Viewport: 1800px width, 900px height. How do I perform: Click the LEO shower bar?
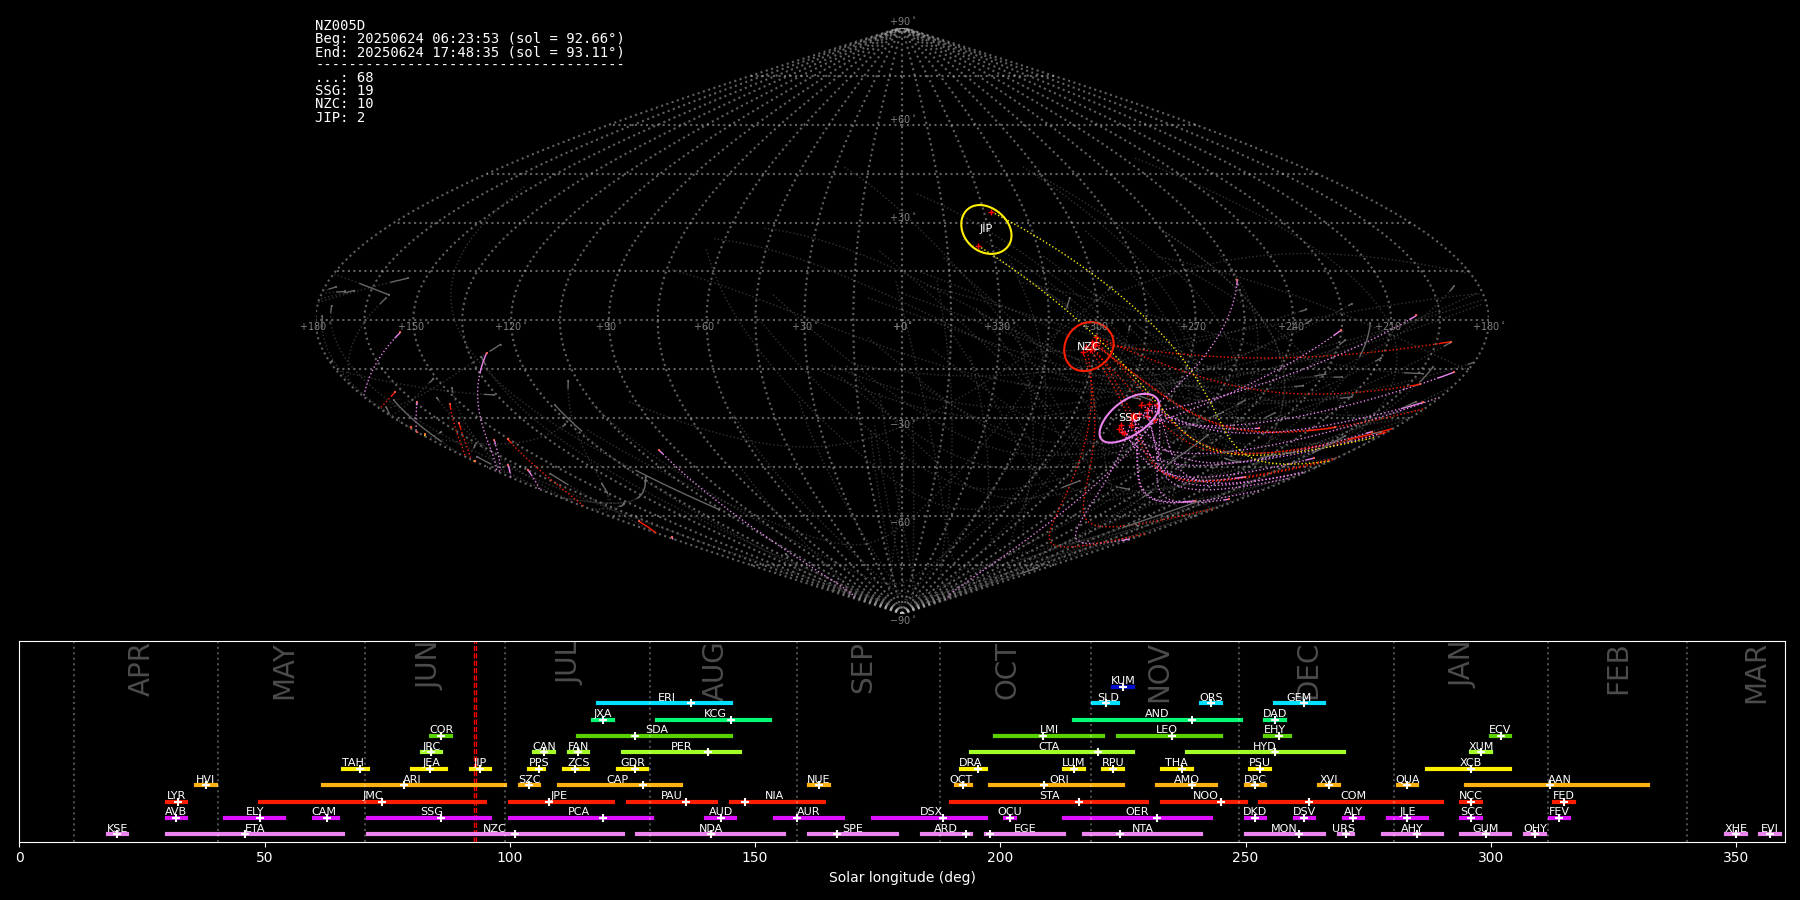point(1169,736)
